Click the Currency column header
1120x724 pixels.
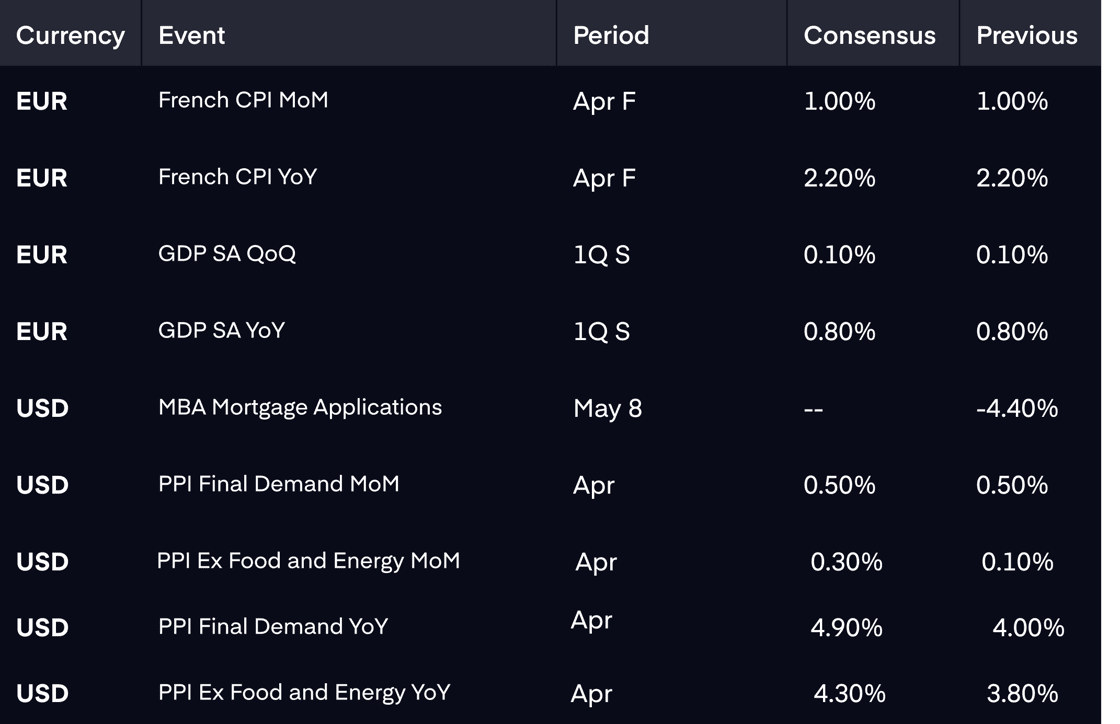[x=70, y=35]
